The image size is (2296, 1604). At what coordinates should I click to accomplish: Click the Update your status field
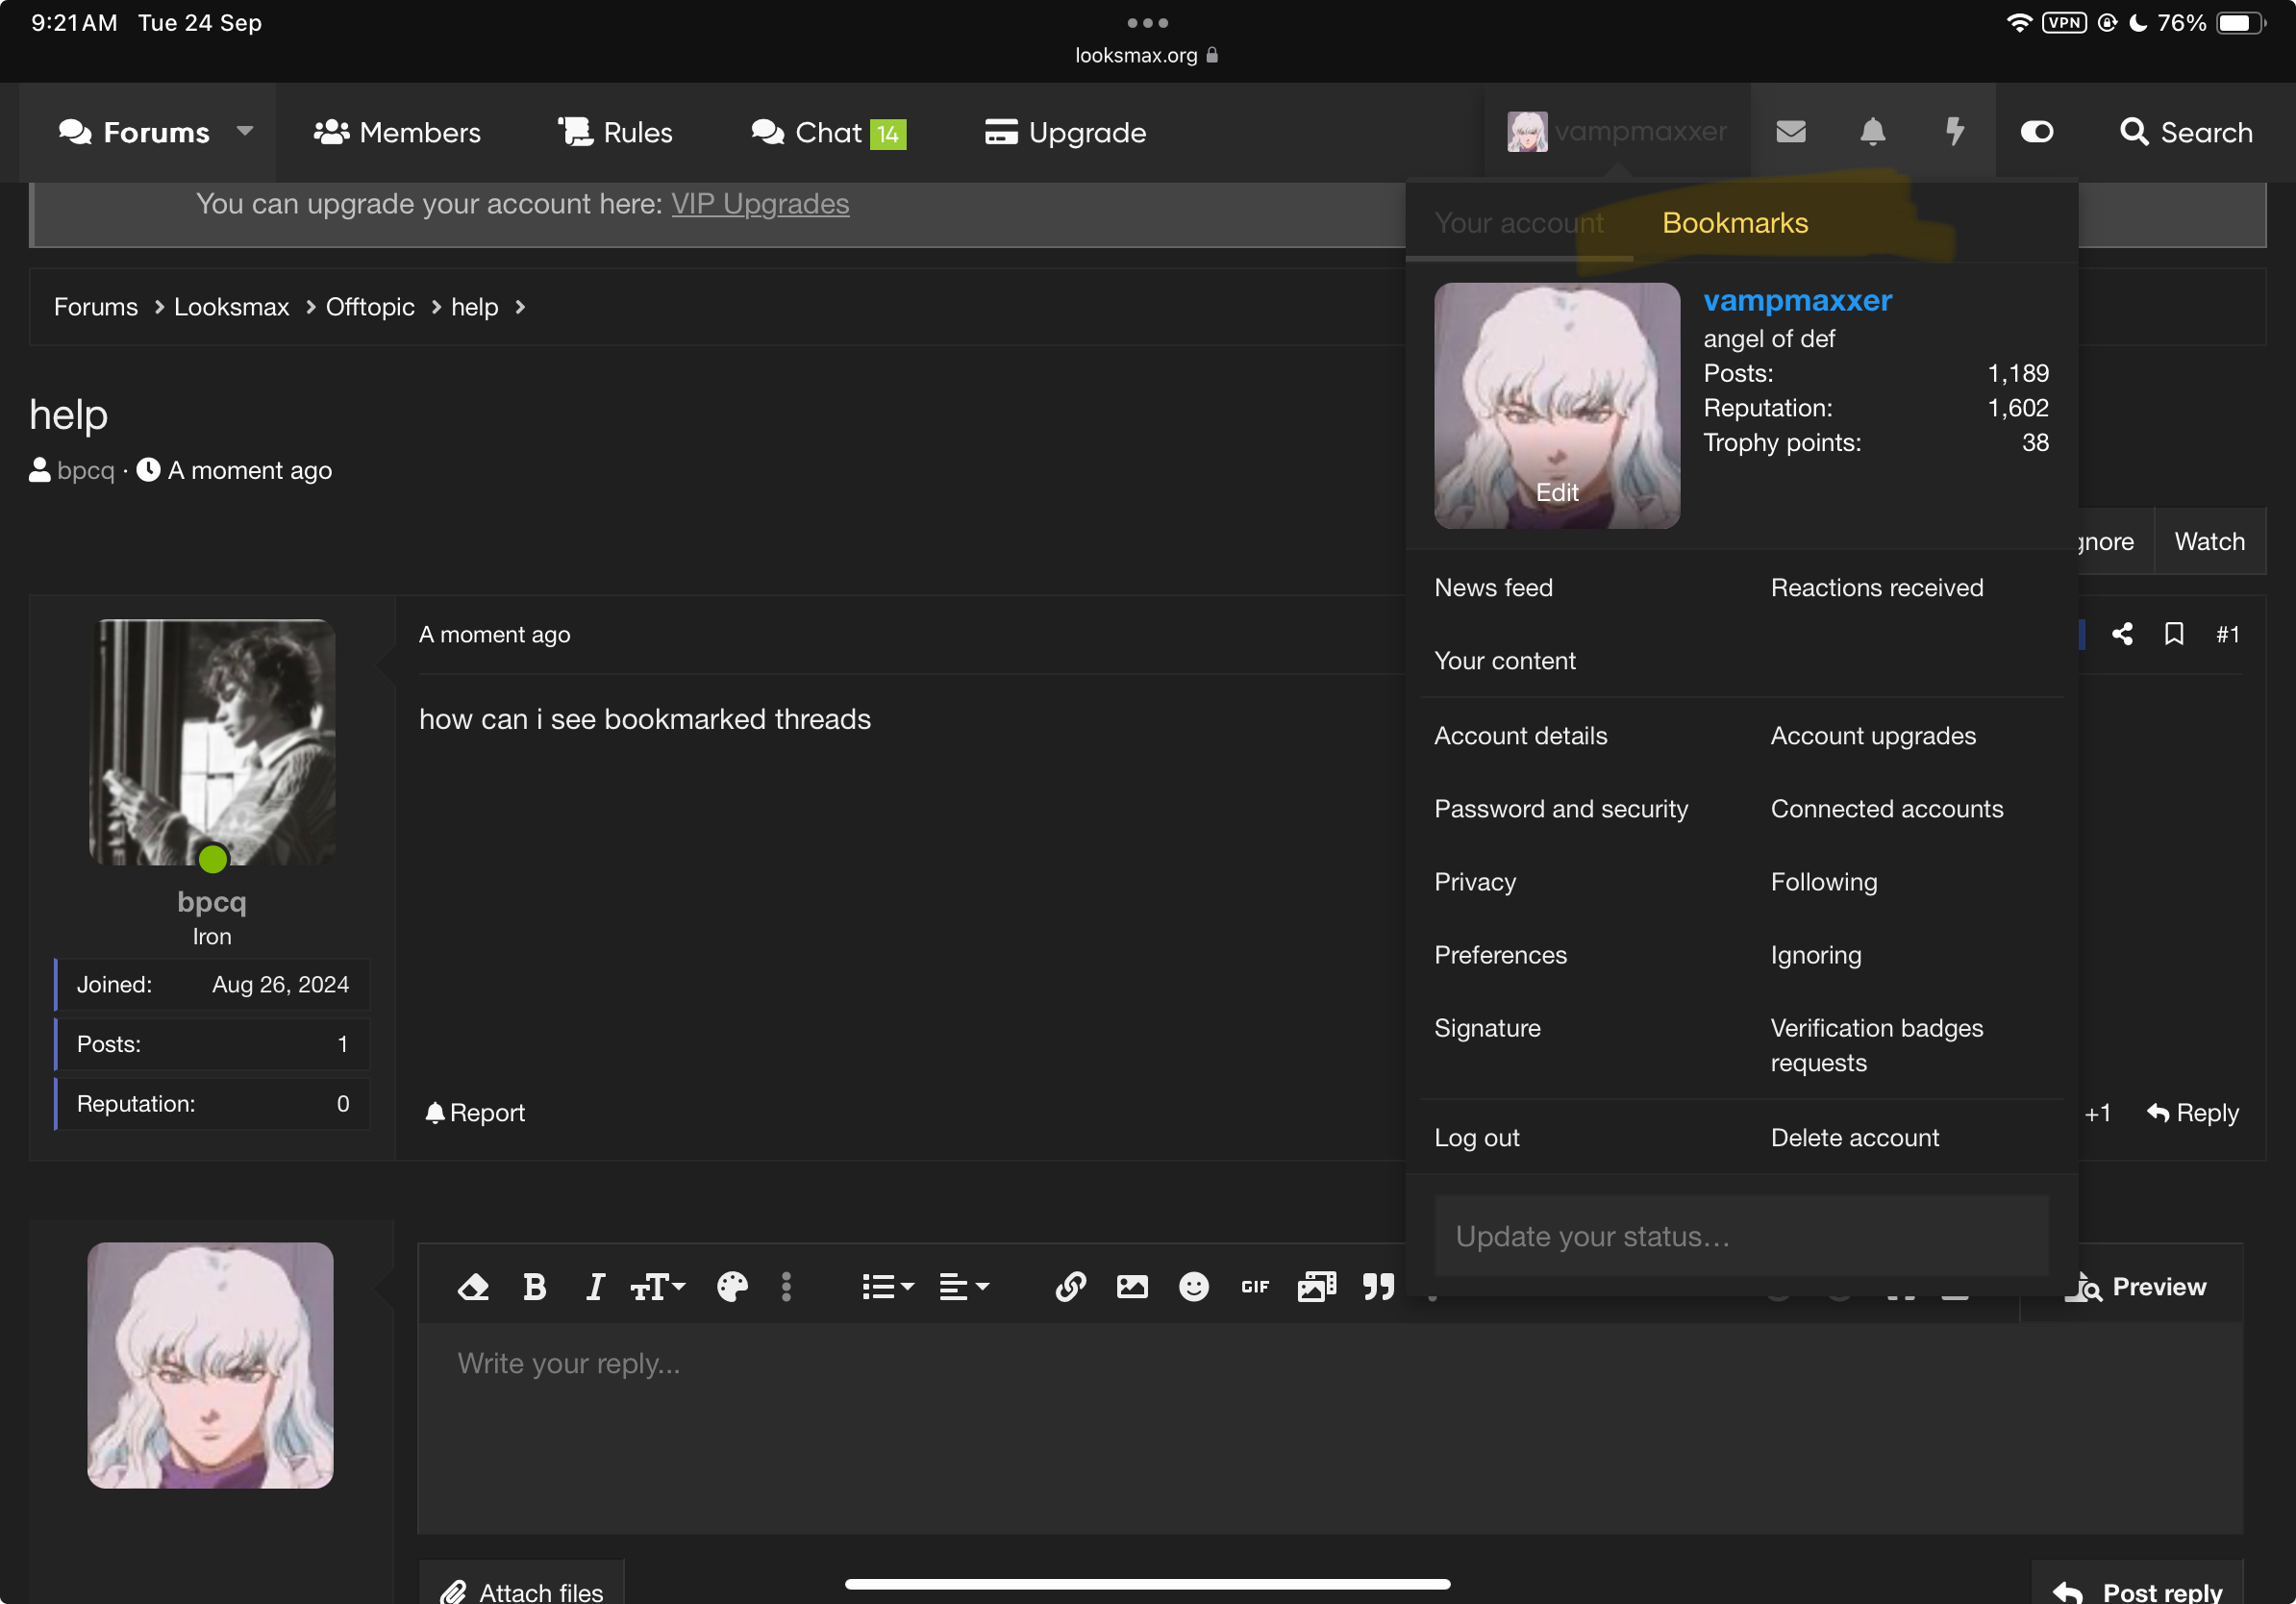[1741, 1236]
